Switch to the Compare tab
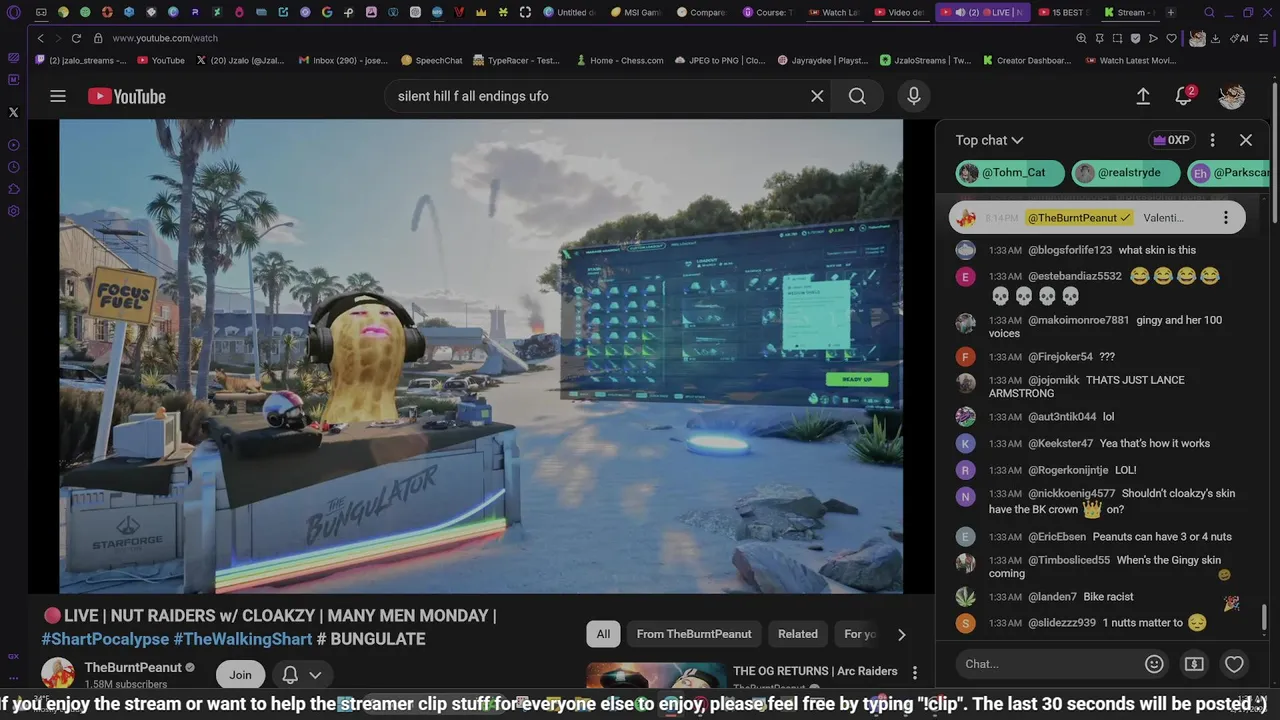This screenshot has height=720, width=1280. (x=701, y=13)
